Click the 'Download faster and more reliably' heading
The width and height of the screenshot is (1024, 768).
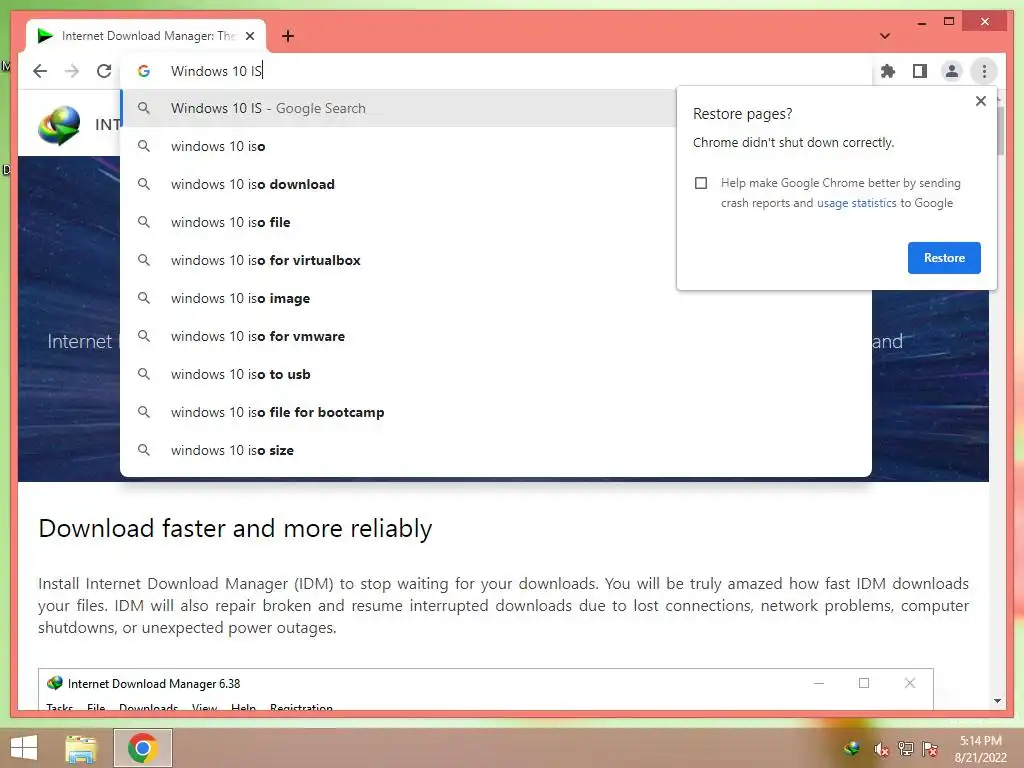pos(235,528)
